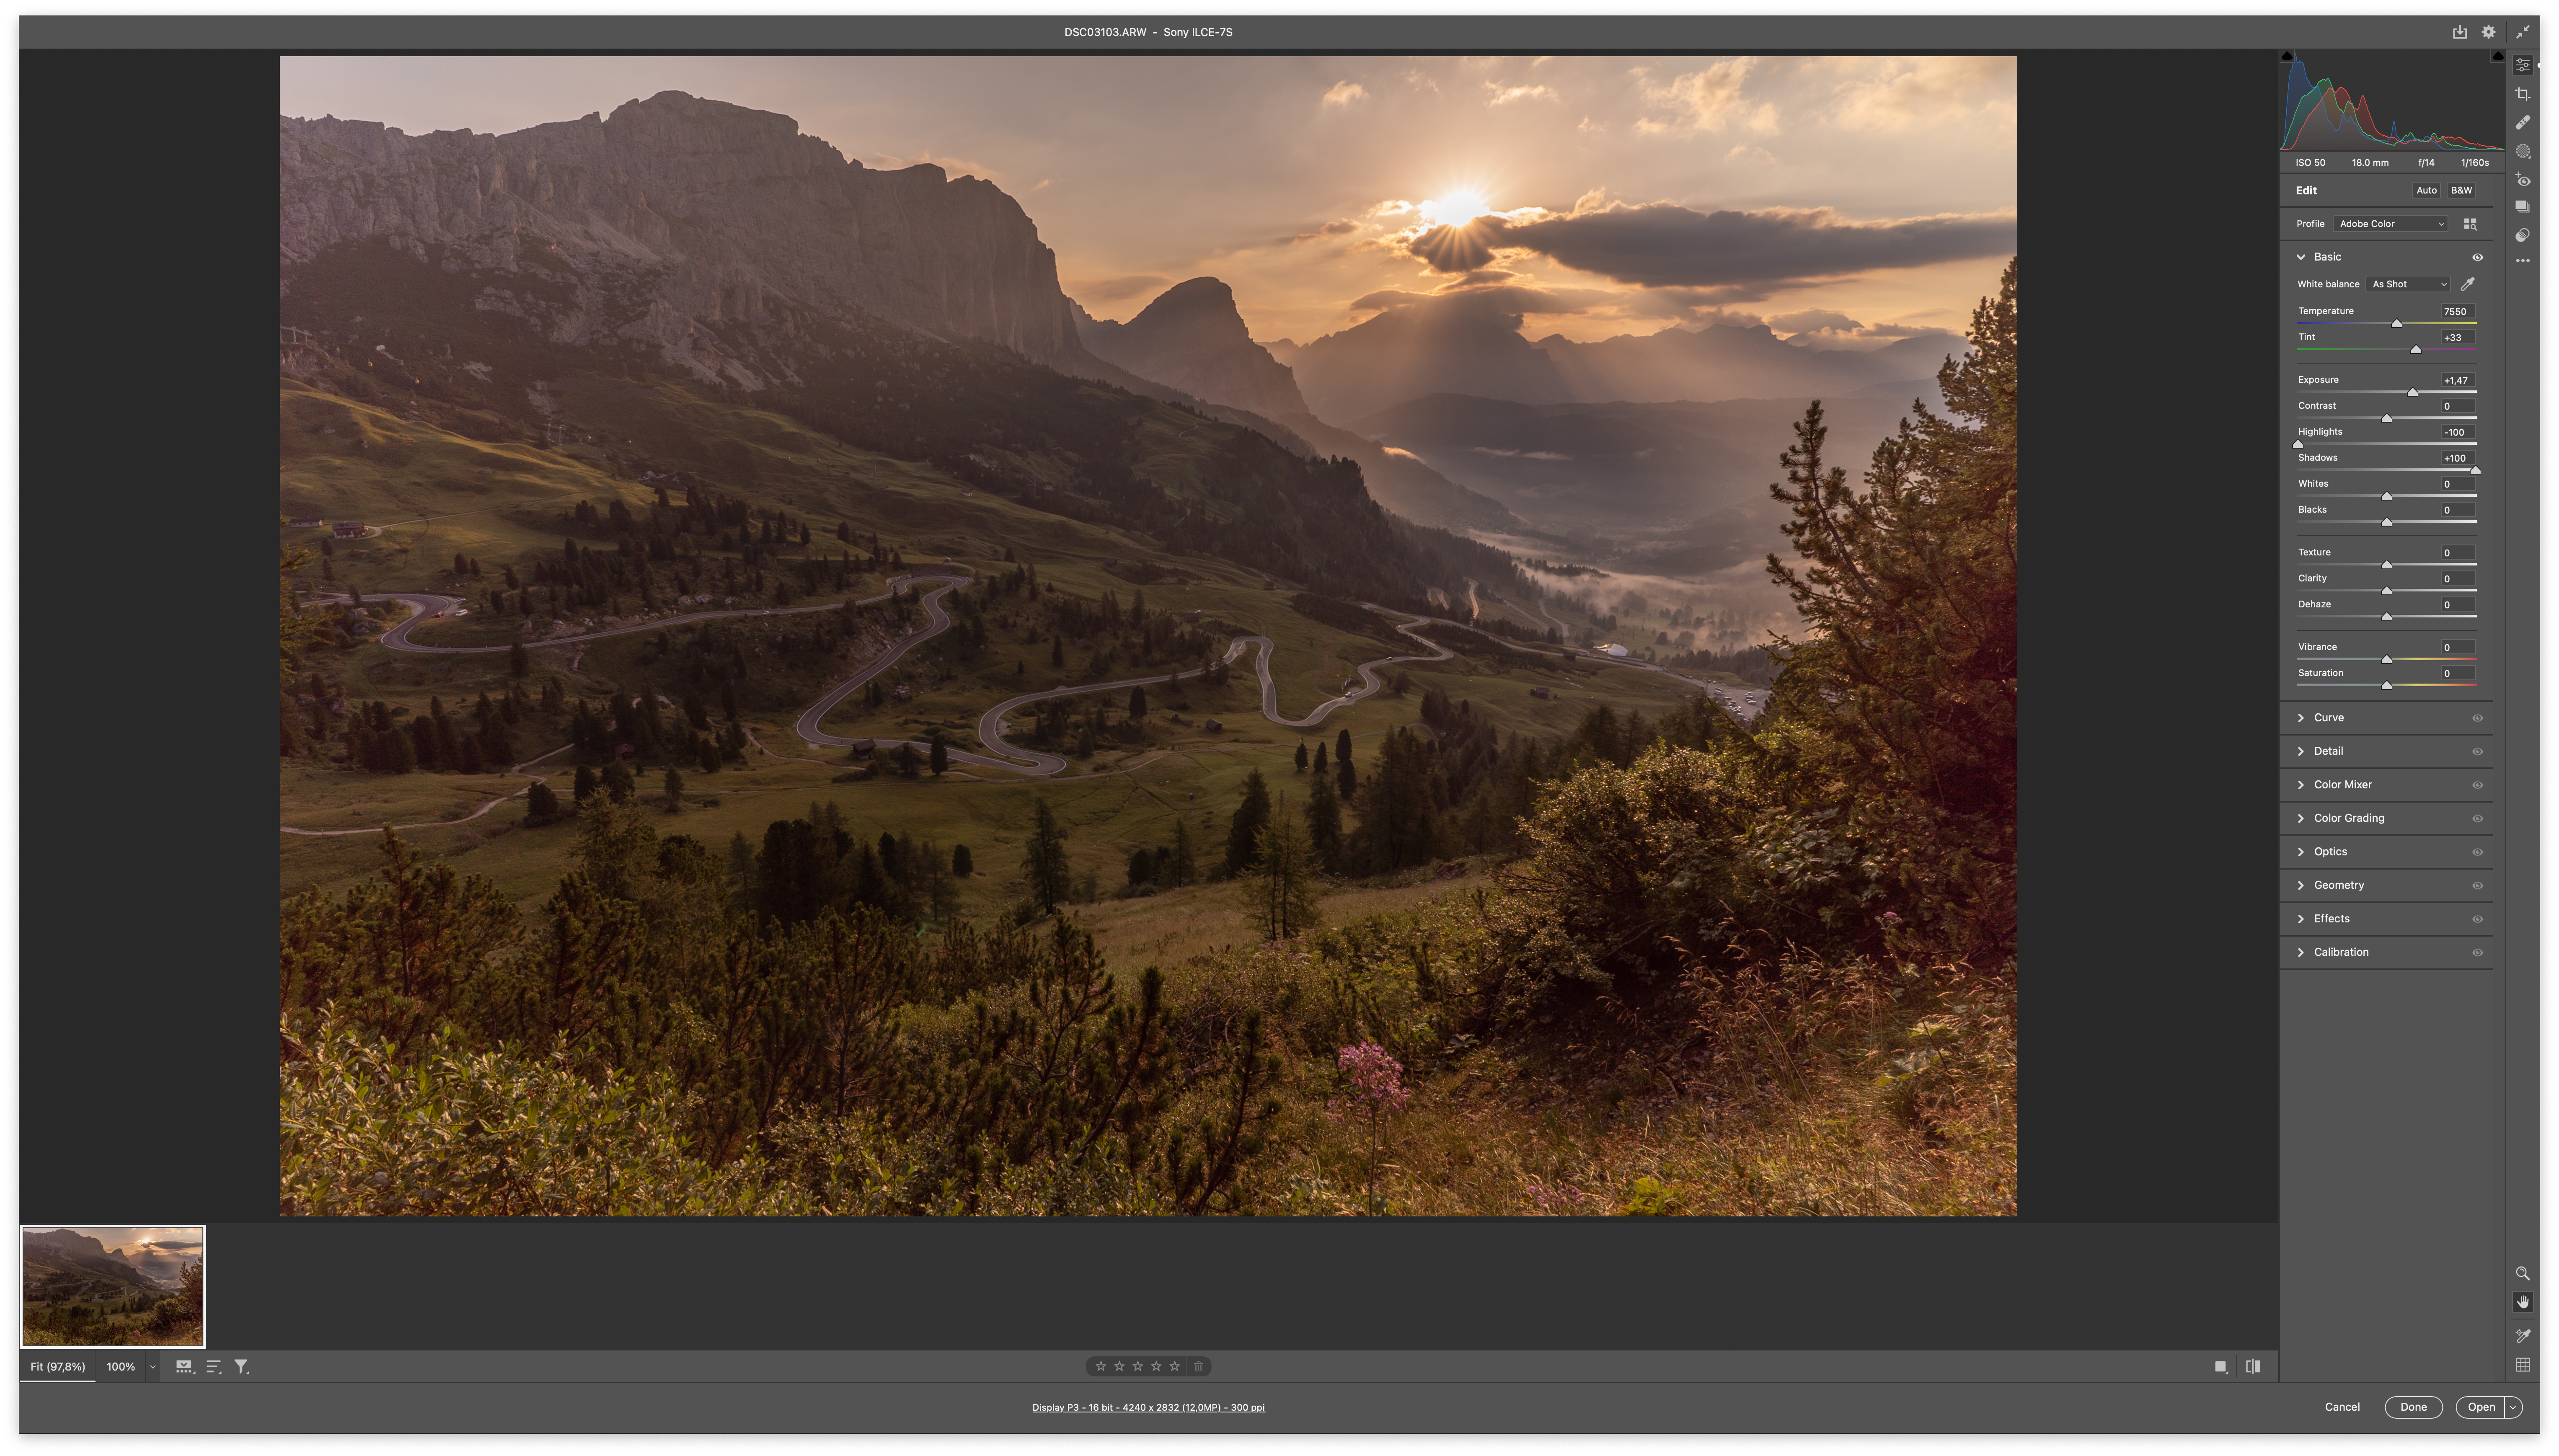The image size is (2559, 1456).
Task: Open the White balance As Shot dropdown
Action: coord(2409,284)
